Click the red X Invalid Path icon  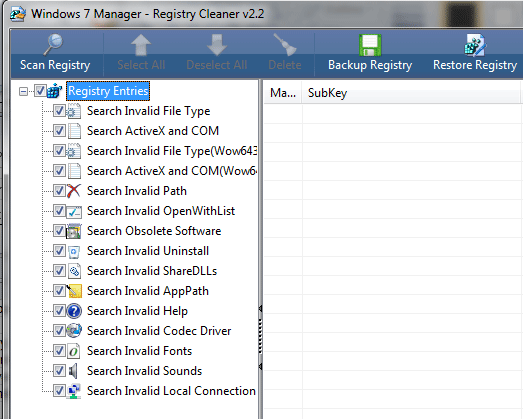pyautogui.click(x=73, y=191)
